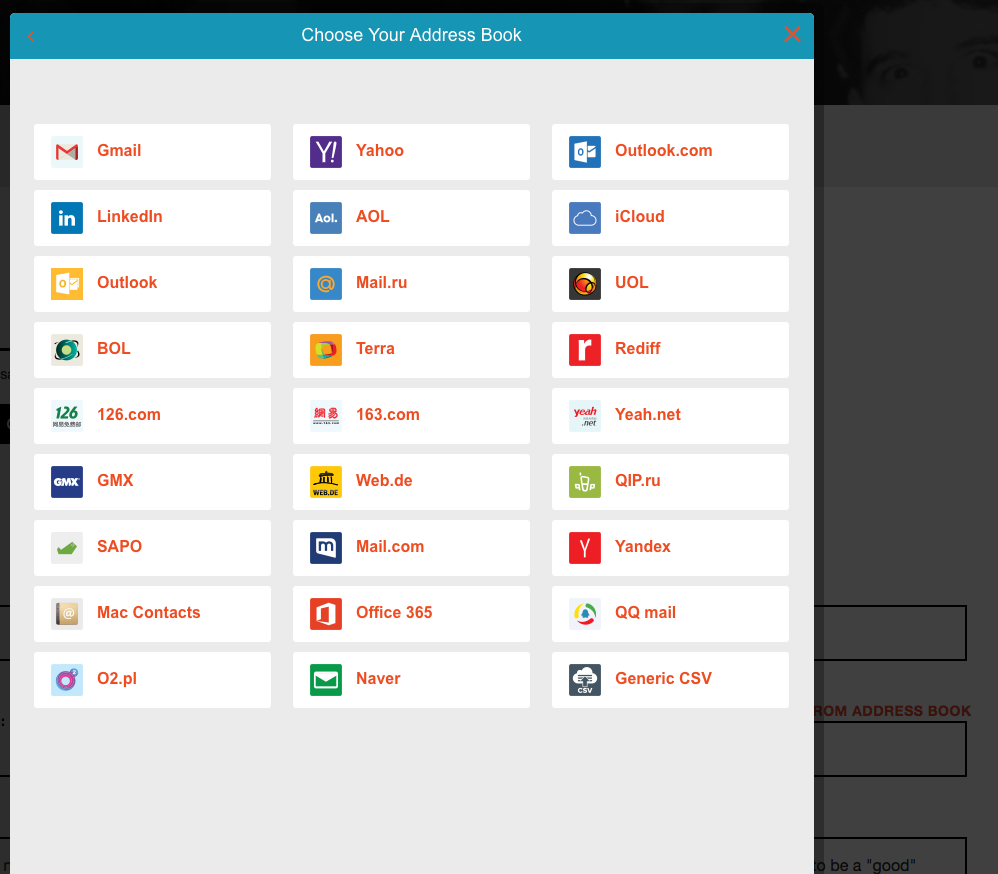This screenshot has height=874, width=998.
Task: Choose the Web.de text label
Action: coord(384,481)
